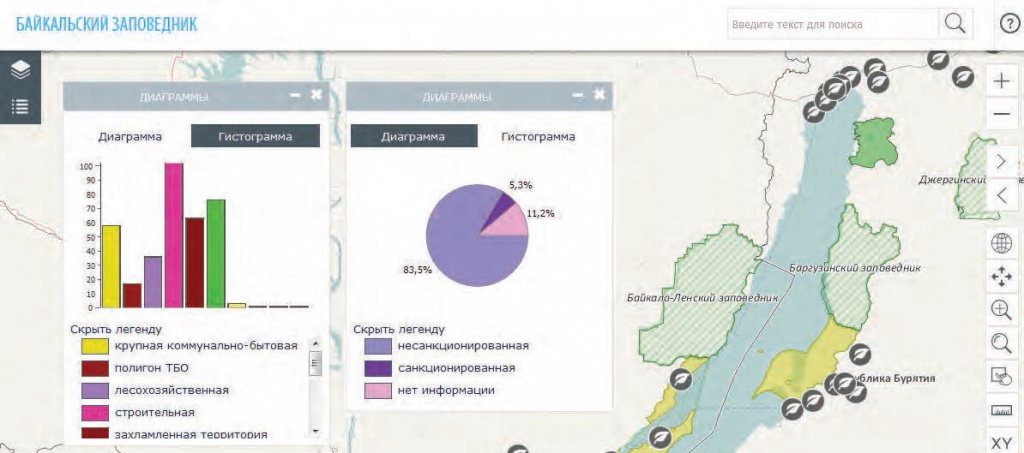1024x453 pixels.
Task: Switch right panel to Диаграмма tab
Action: [412, 137]
